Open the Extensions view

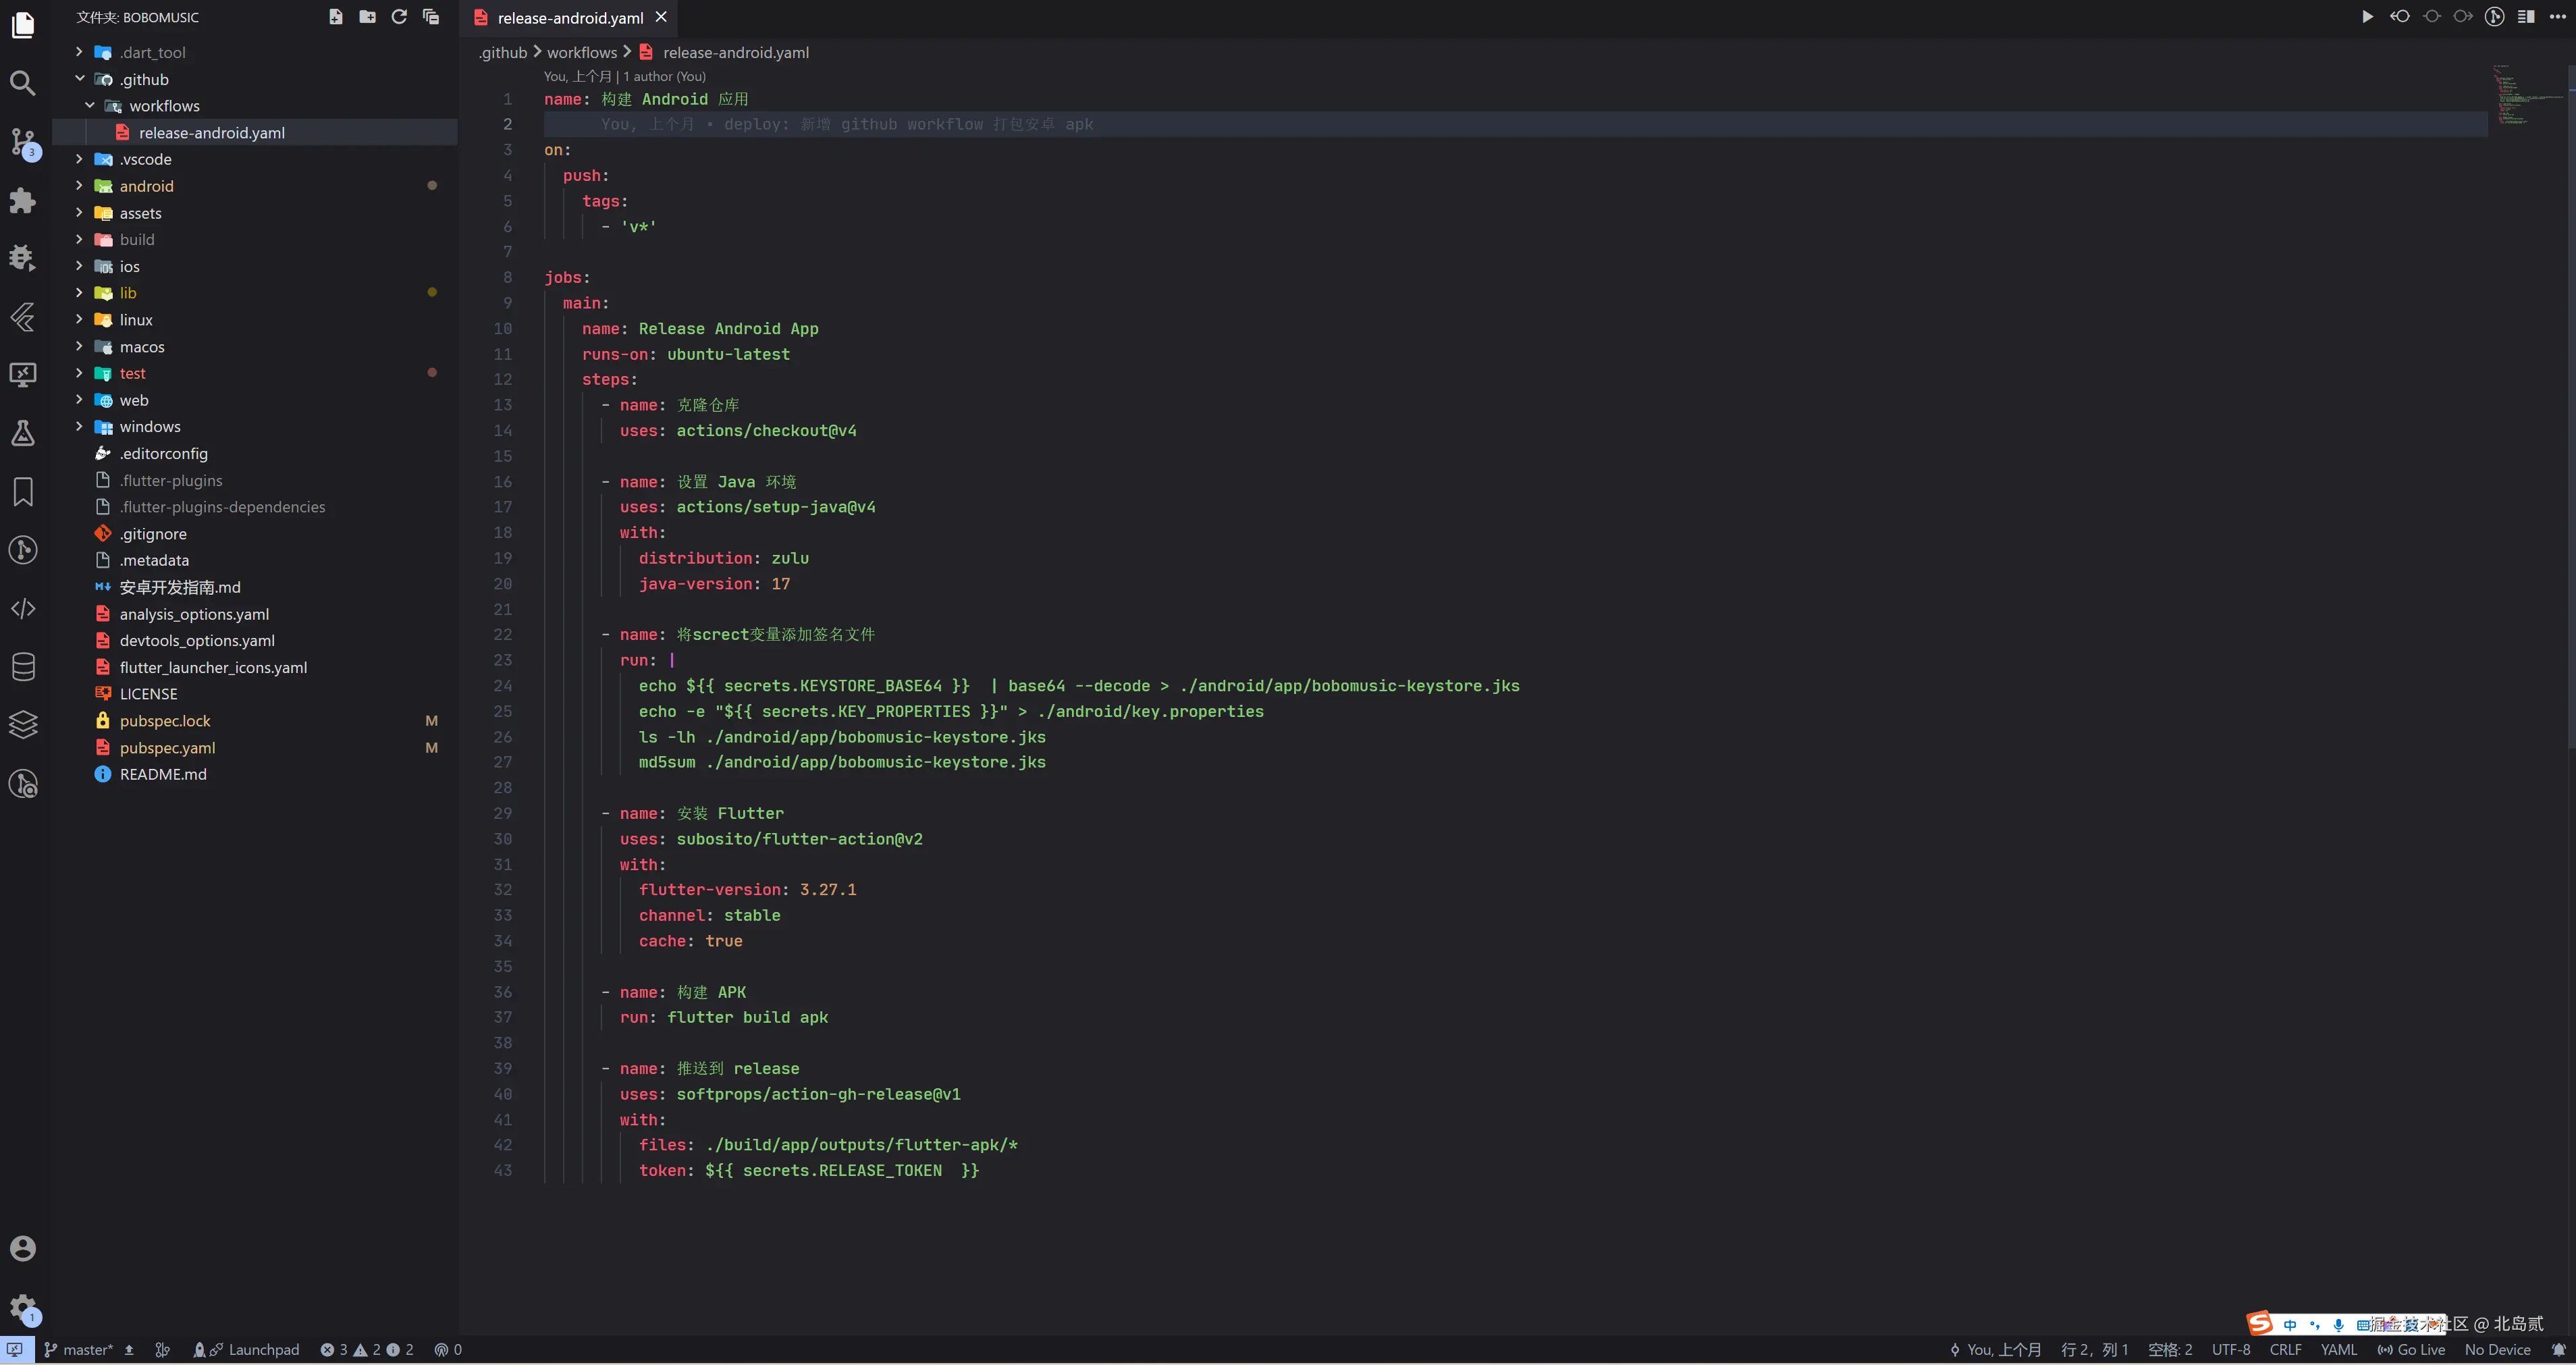click(22, 200)
